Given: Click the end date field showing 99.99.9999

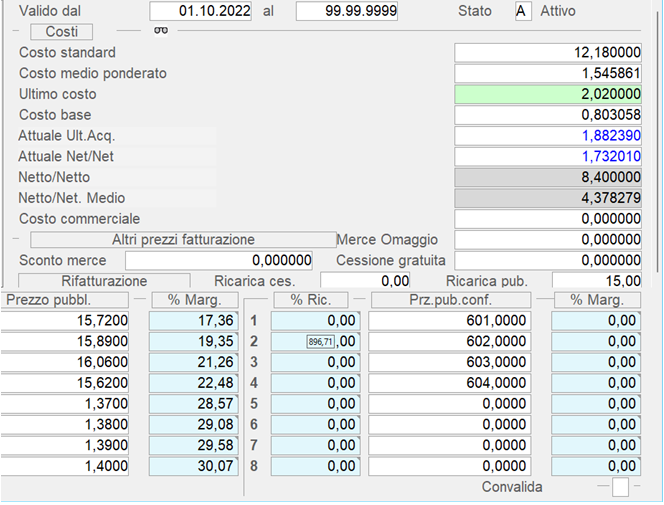Looking at the screenshot, I should (x=347, y=11).
